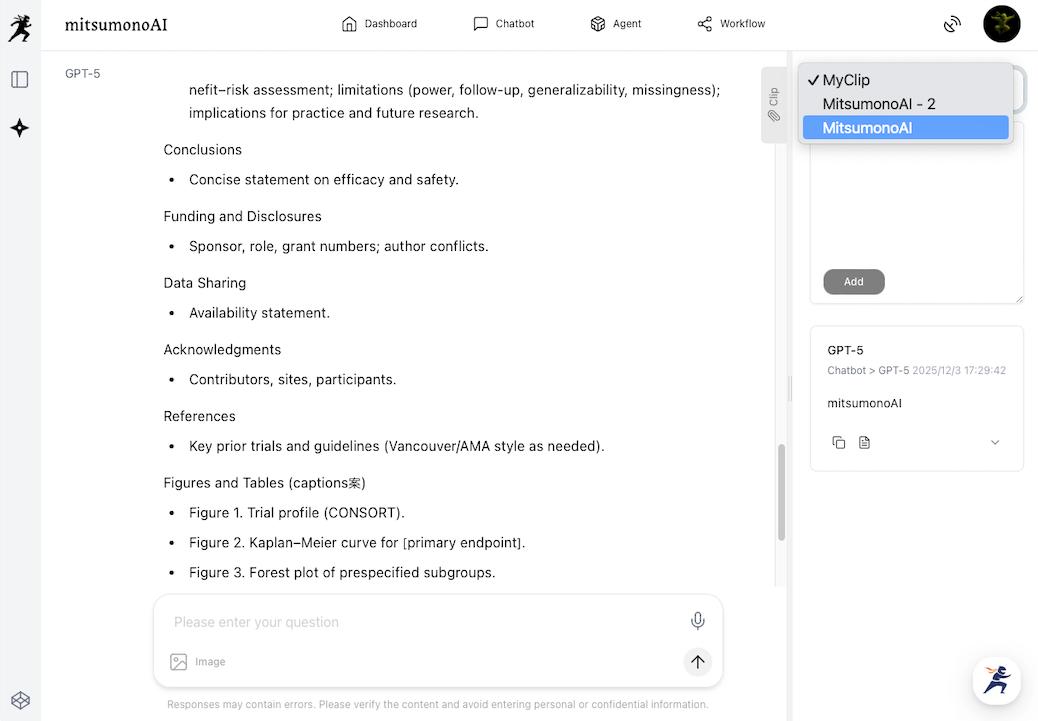Click the satellite broadcast icon in header

tap(952, 24)
